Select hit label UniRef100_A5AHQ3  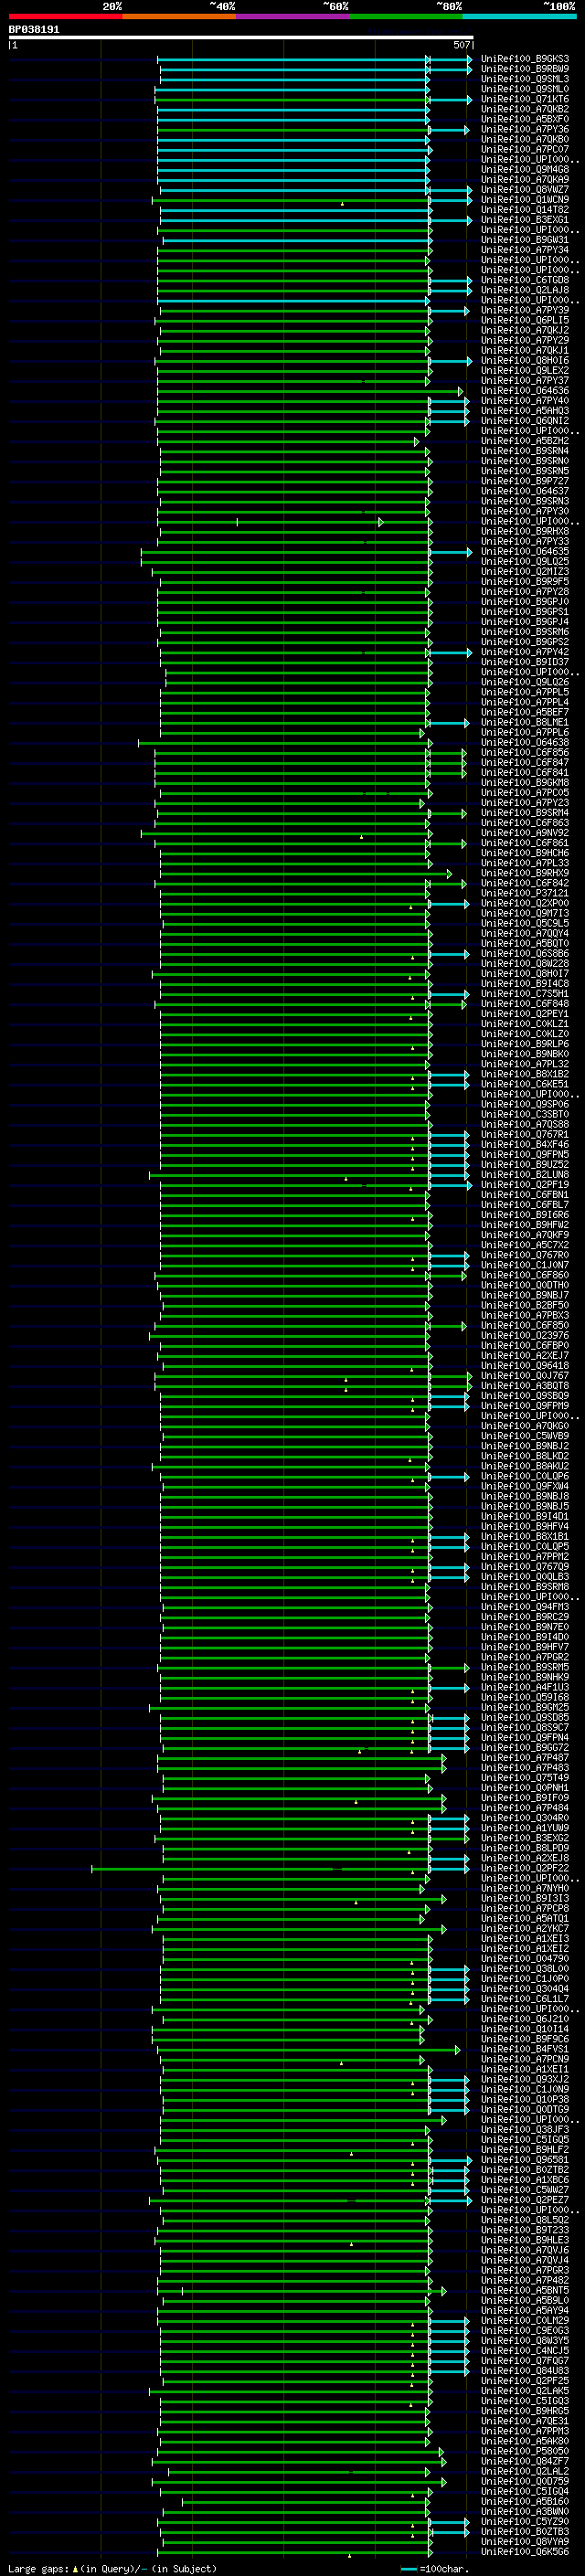[x=525, y=411]
